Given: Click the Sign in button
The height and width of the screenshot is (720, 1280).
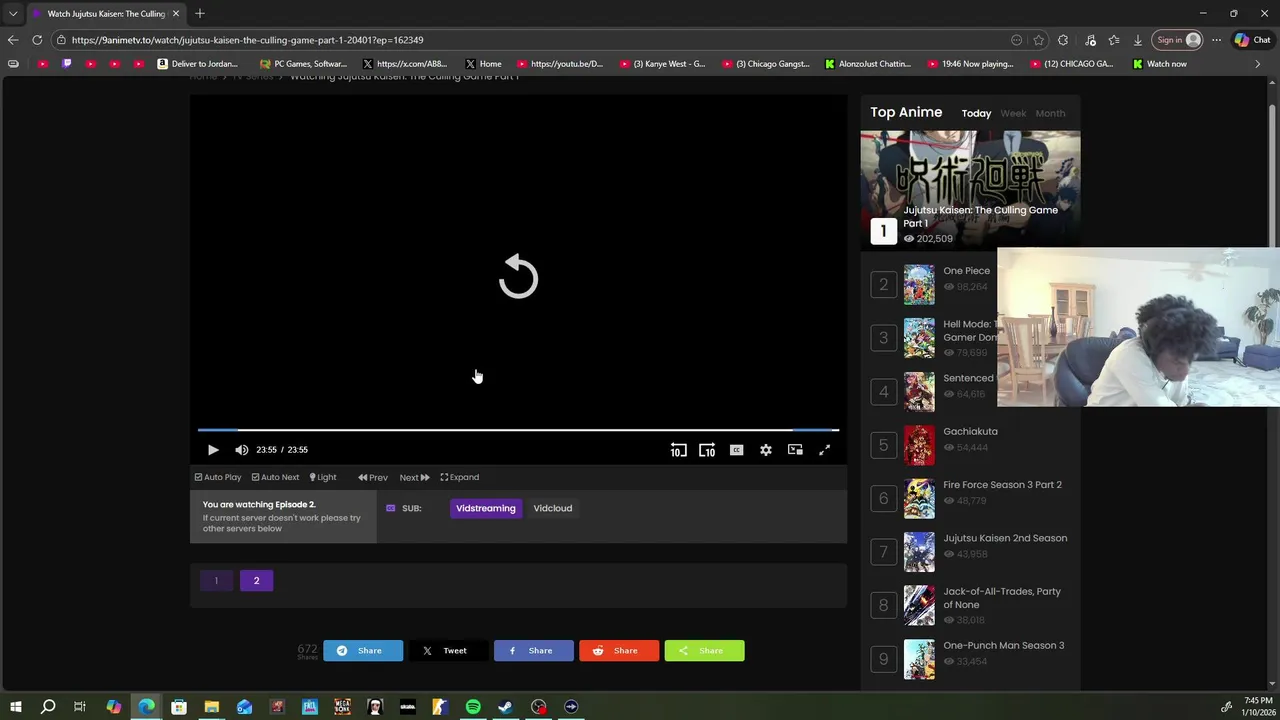Looking at the screenshot, I should click(1177, 40).
